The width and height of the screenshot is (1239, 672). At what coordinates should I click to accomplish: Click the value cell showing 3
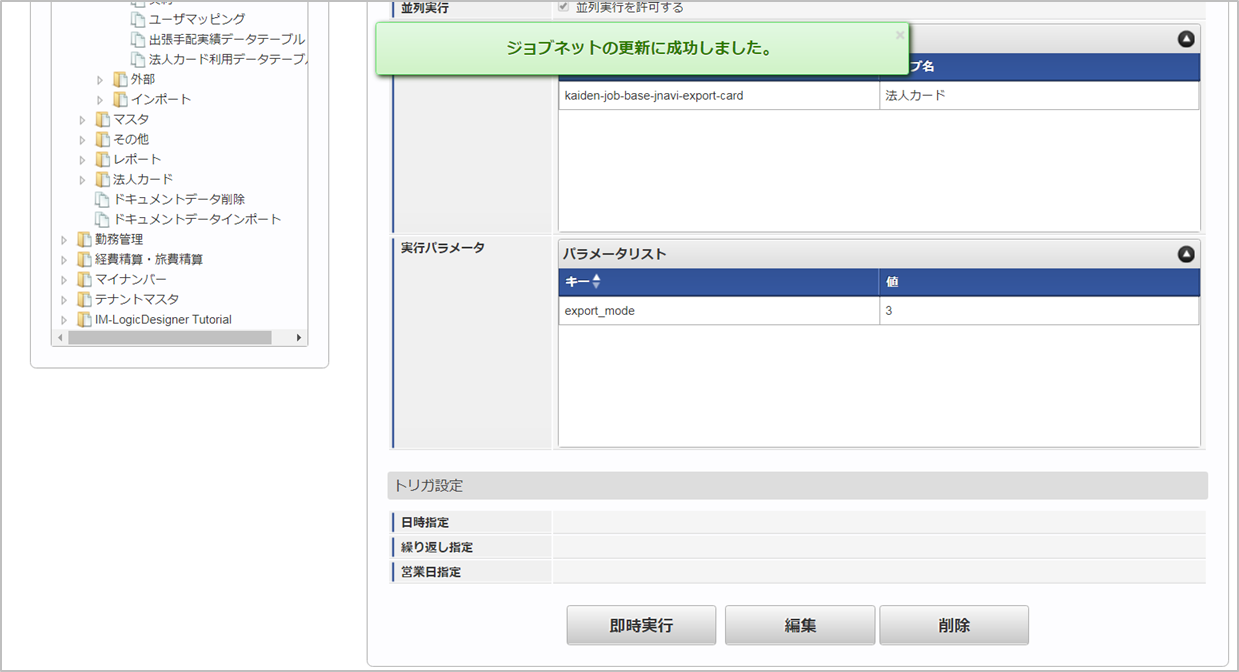click(1039, 311)
